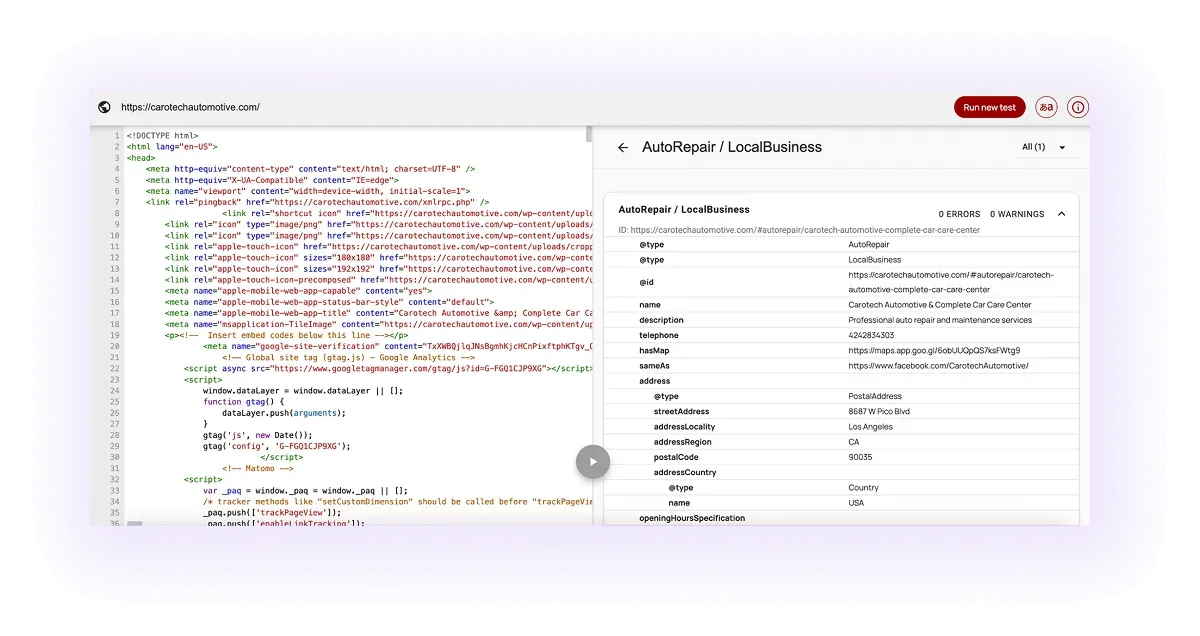Run a new test

point(989,107)
